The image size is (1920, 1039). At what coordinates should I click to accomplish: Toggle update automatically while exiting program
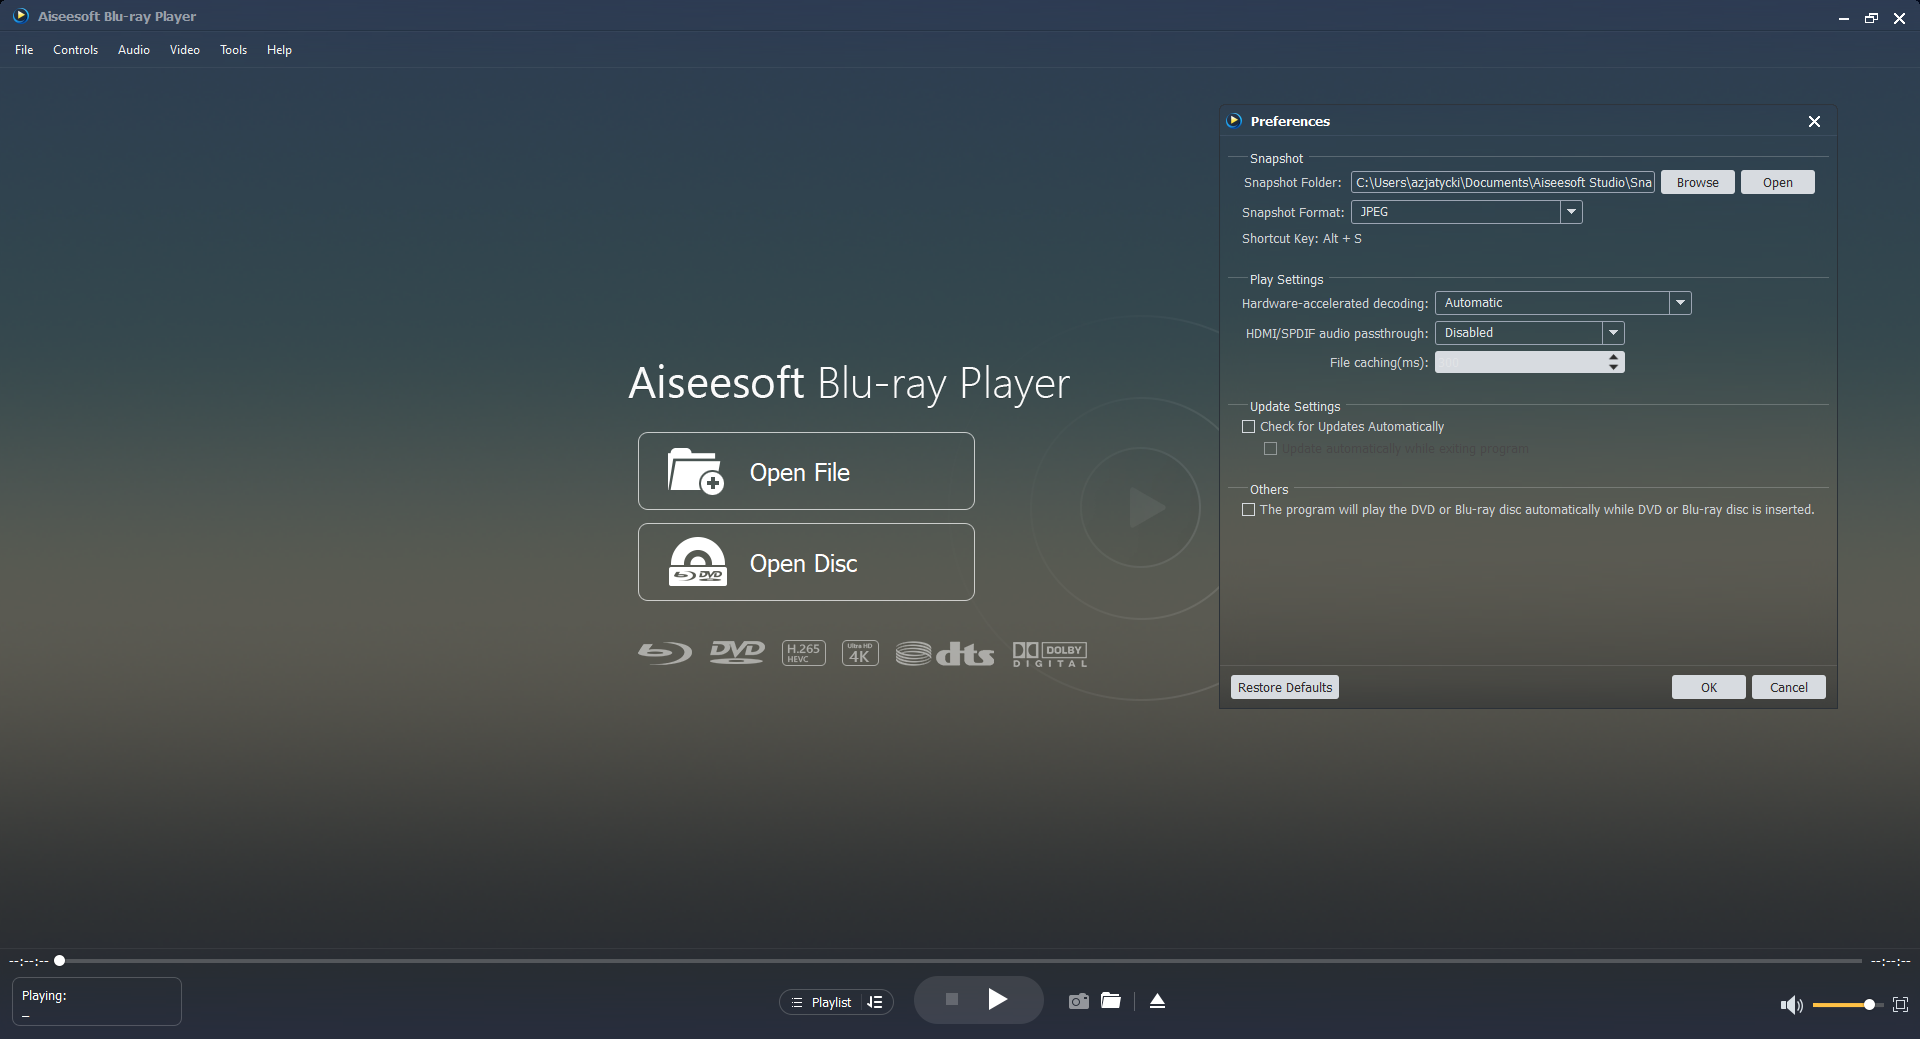(1270, 449)
